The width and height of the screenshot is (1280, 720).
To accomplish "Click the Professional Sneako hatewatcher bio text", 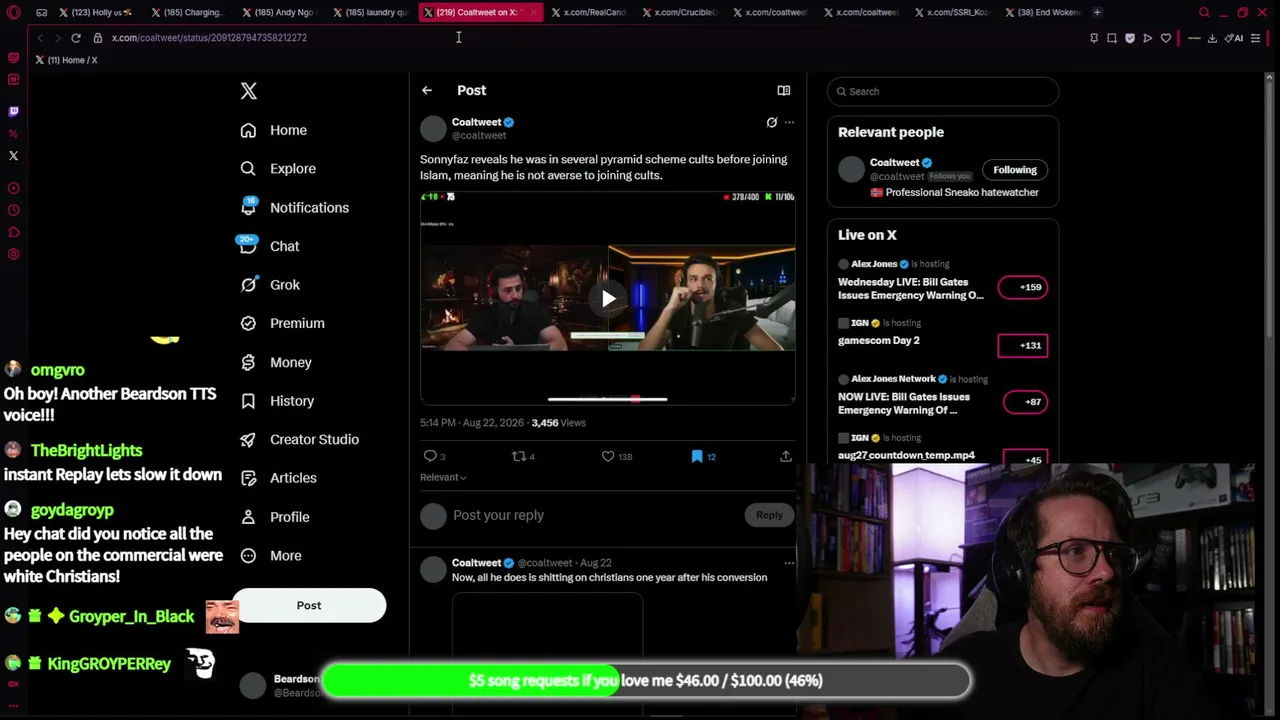I will pyautogui.click(x=954, y=193).
